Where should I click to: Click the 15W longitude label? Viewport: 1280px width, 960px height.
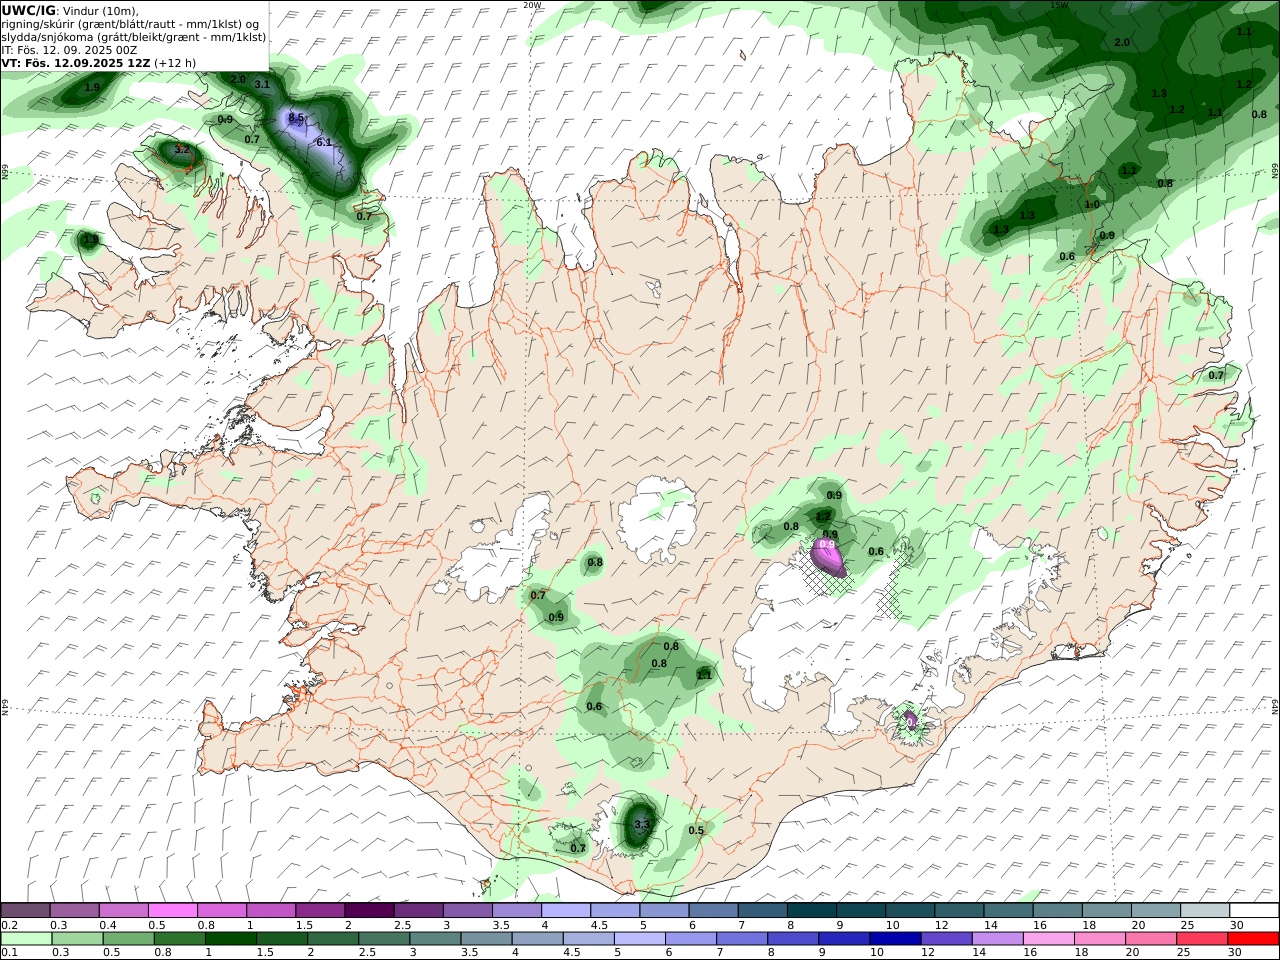(x=1058, y=5)
